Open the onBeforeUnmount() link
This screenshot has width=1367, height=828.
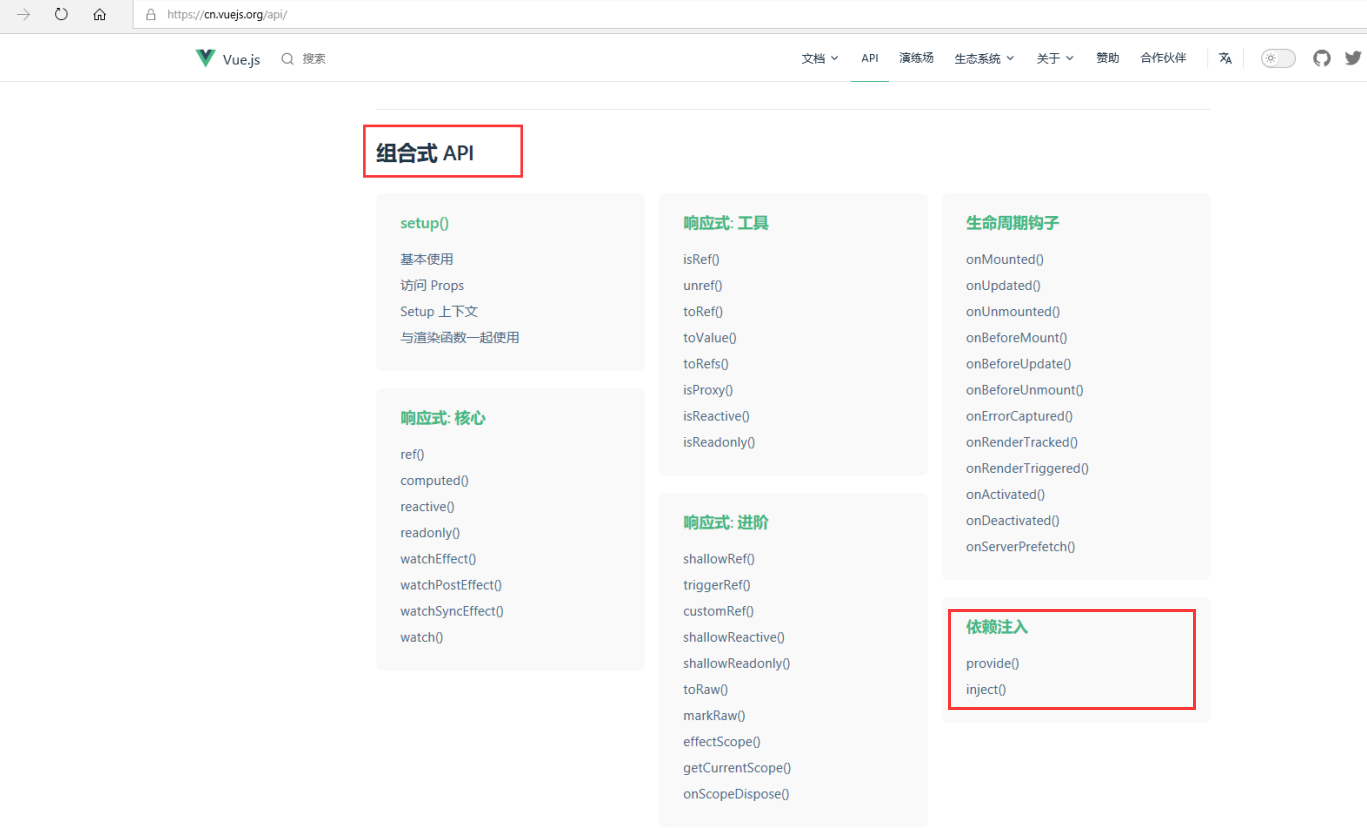tap(1025, 389)
